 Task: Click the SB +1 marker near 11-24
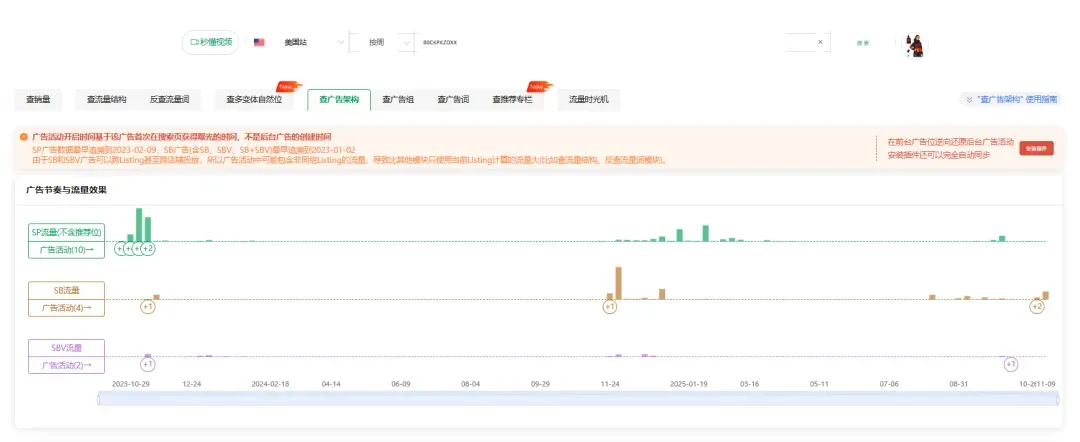coord(610,307)
